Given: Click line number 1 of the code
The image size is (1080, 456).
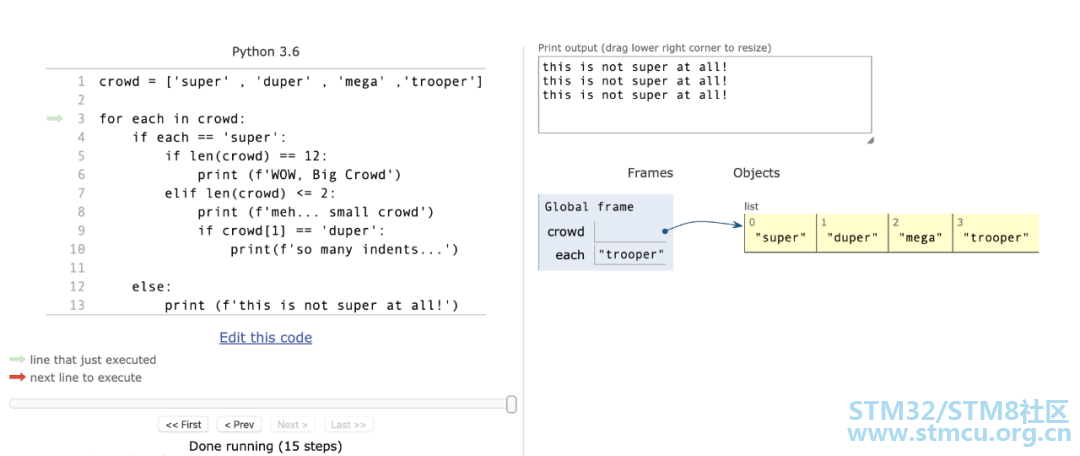Looking at the screenshot, I should tap(81, 82).
